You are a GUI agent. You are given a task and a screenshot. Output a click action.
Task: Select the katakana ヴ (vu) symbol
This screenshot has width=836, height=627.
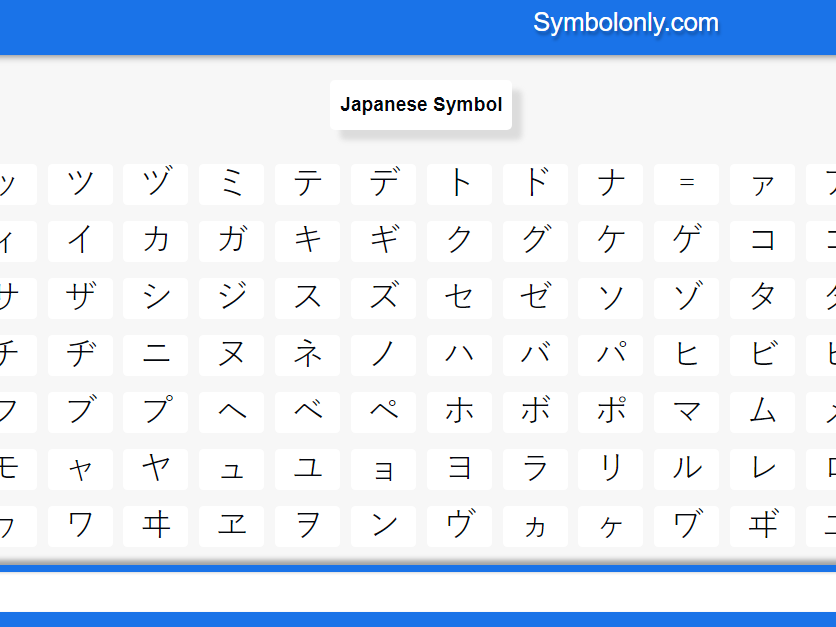tap(459, 526)
